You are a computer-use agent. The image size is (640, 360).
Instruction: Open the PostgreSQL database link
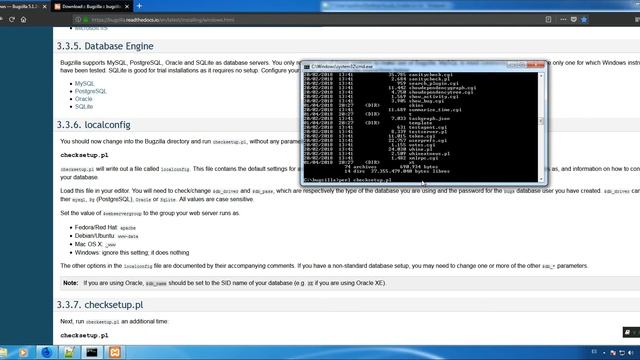click(x=91, y=91)
